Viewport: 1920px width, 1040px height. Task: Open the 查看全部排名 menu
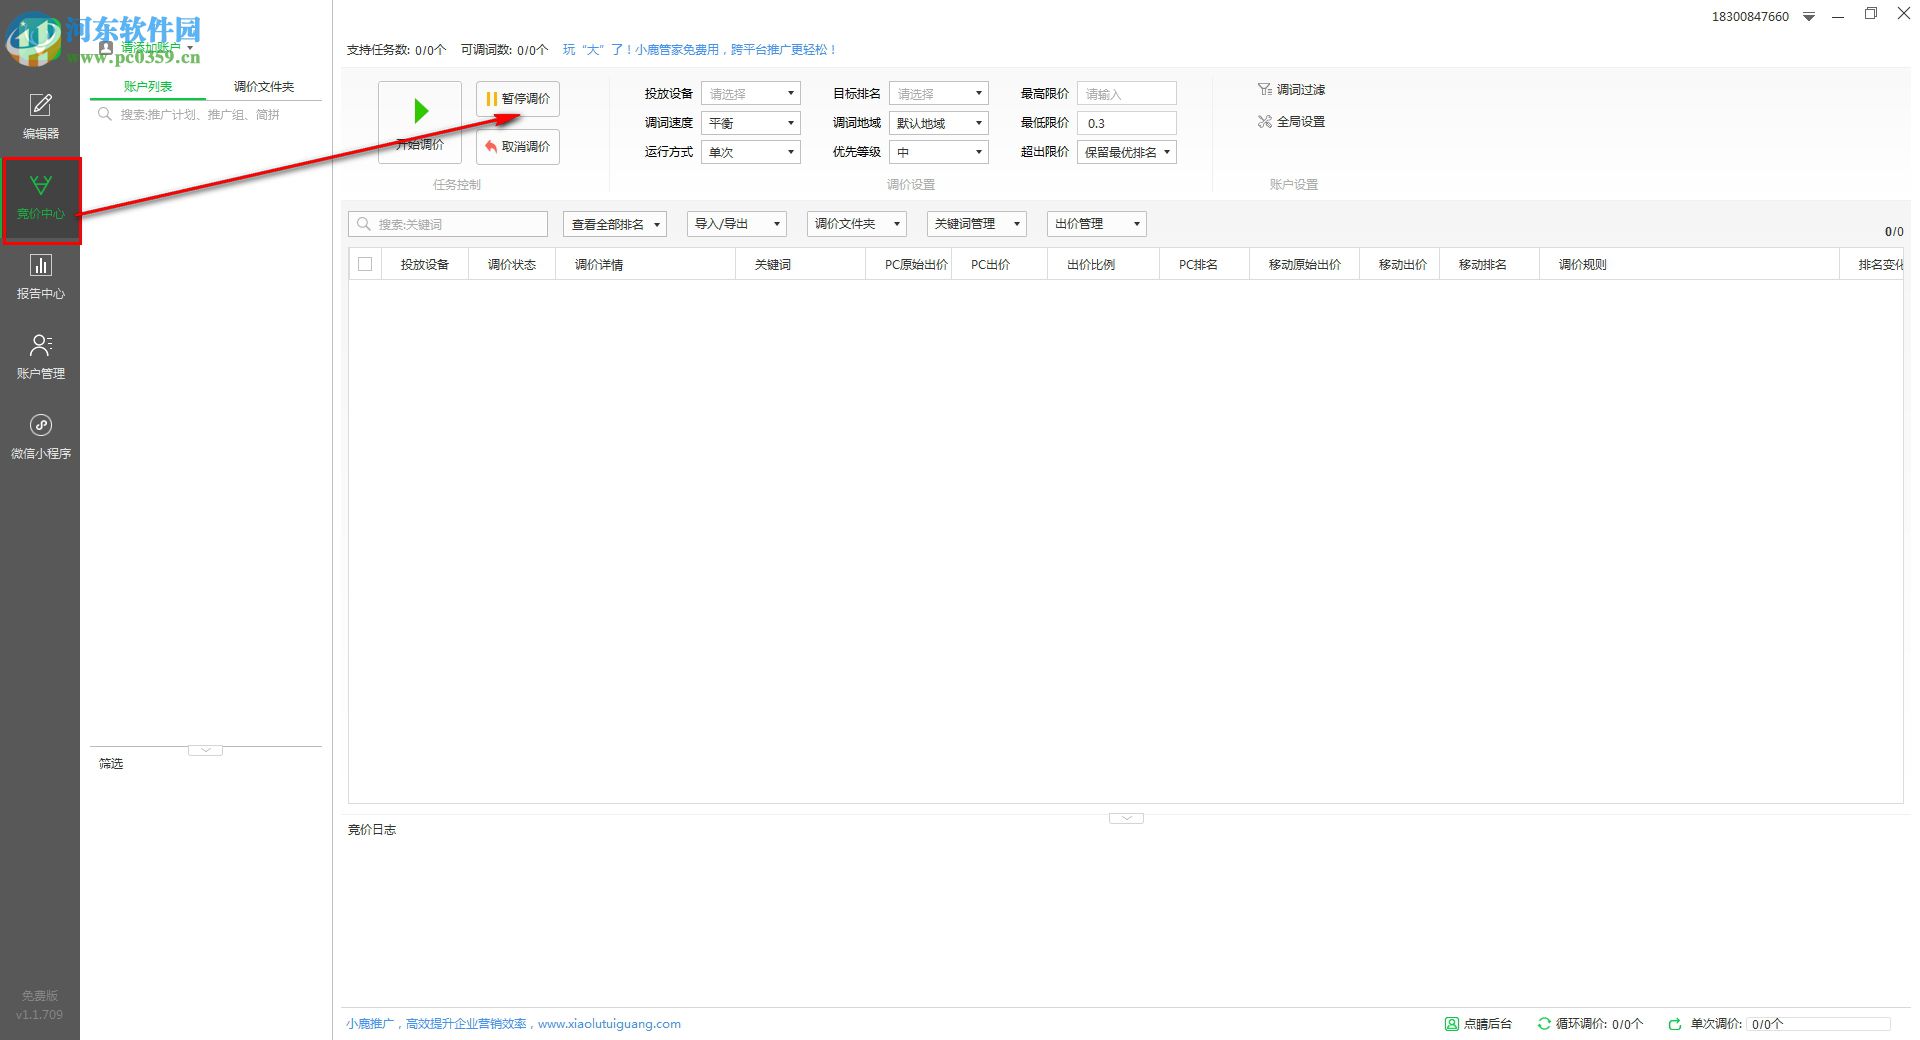coord(615,224)
